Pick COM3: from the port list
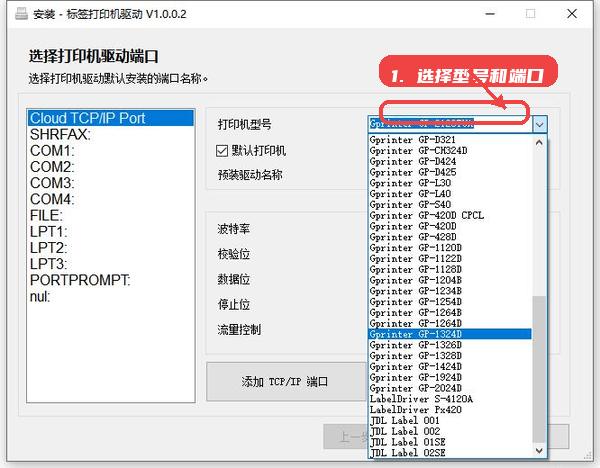This screenshot has width=600, height=468. pos(111,183)
